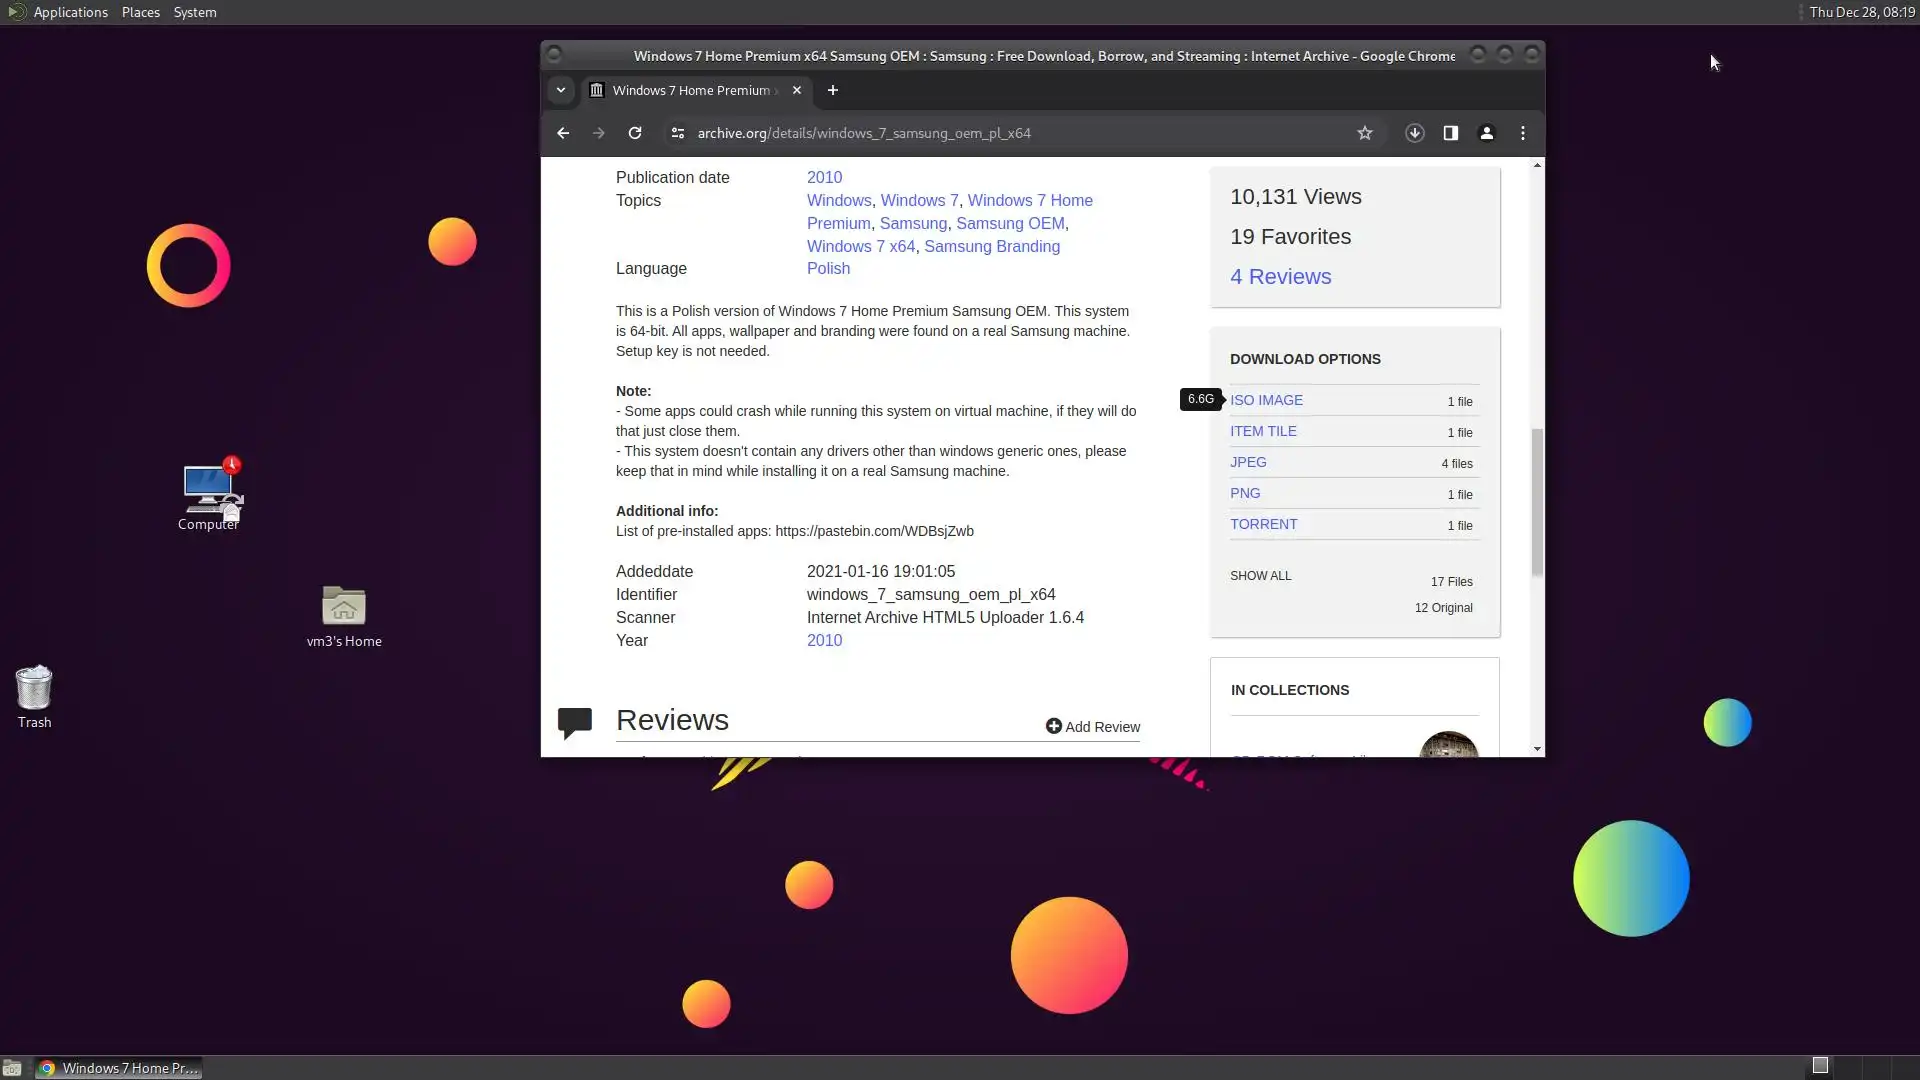
Task: Bookmark this page with star icon
Action: pyautogui.click(x=1364, y=133)
